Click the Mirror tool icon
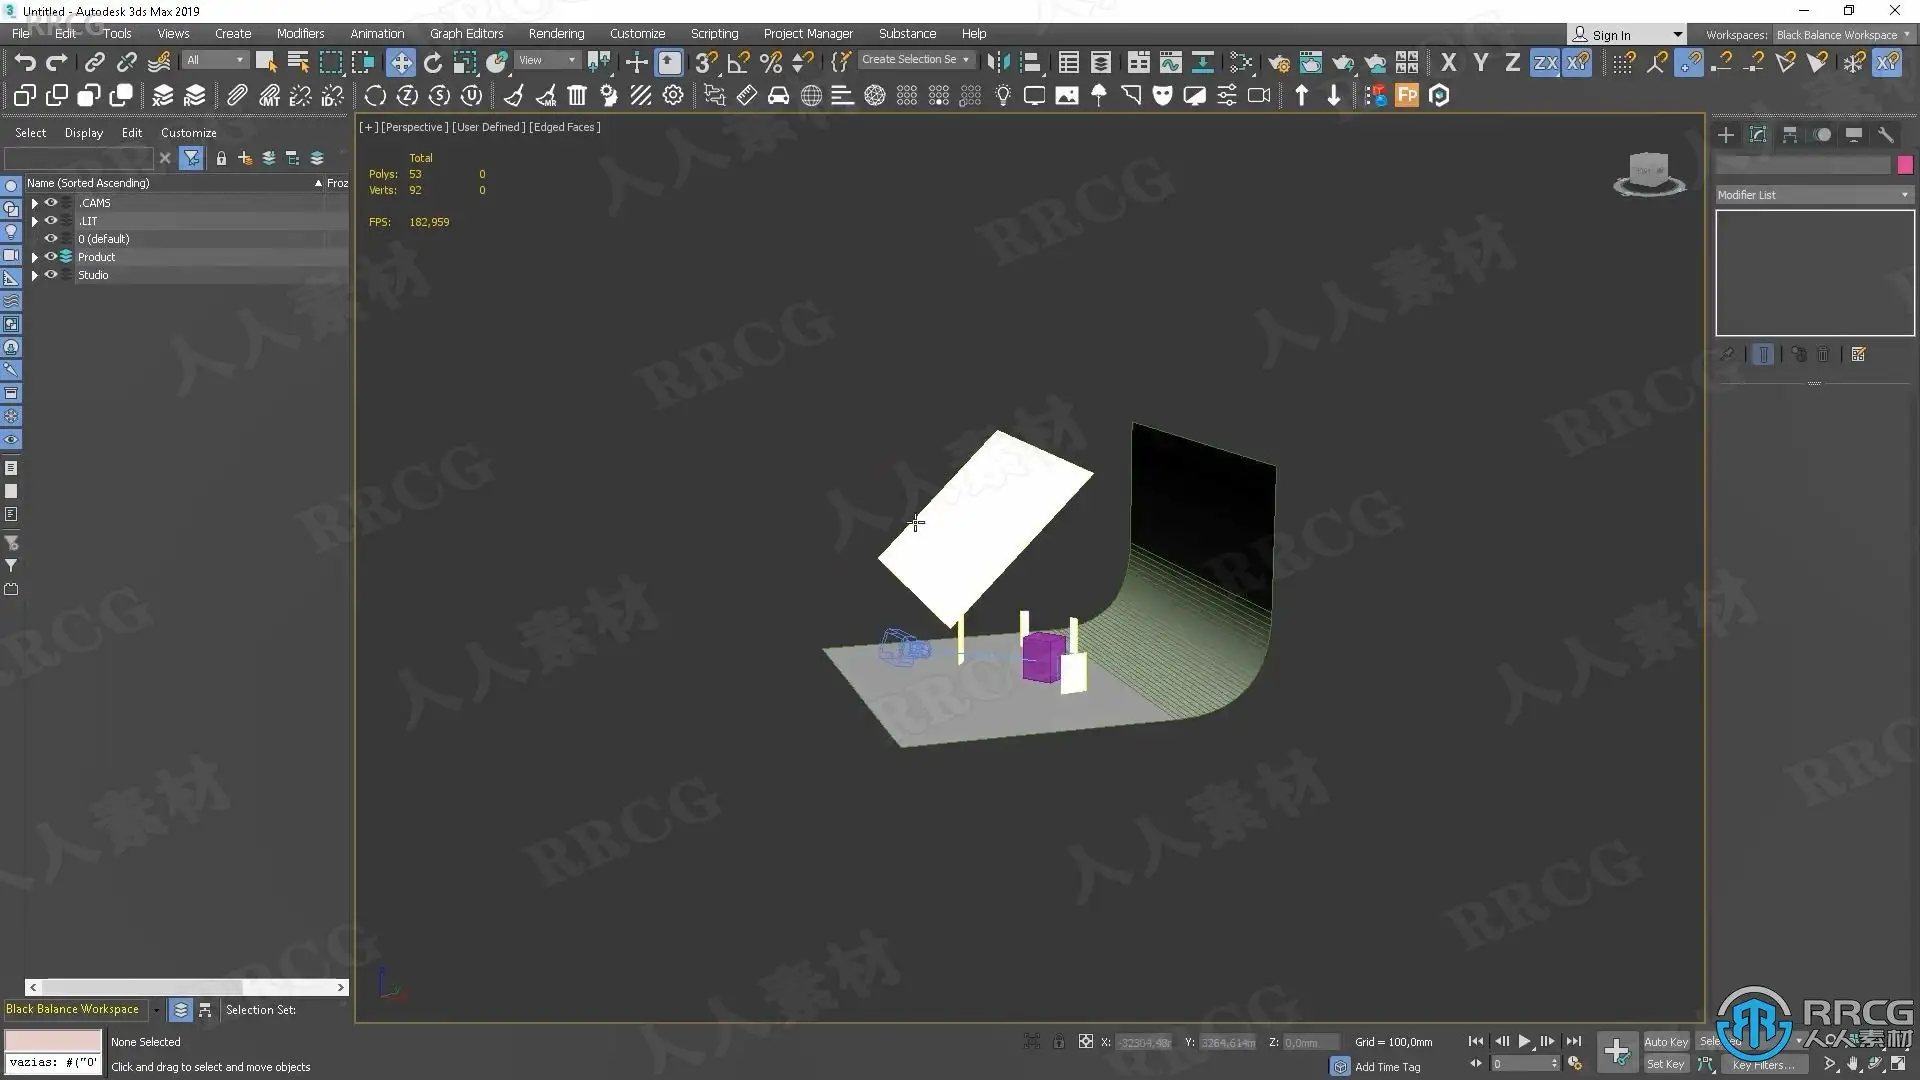 997,63
